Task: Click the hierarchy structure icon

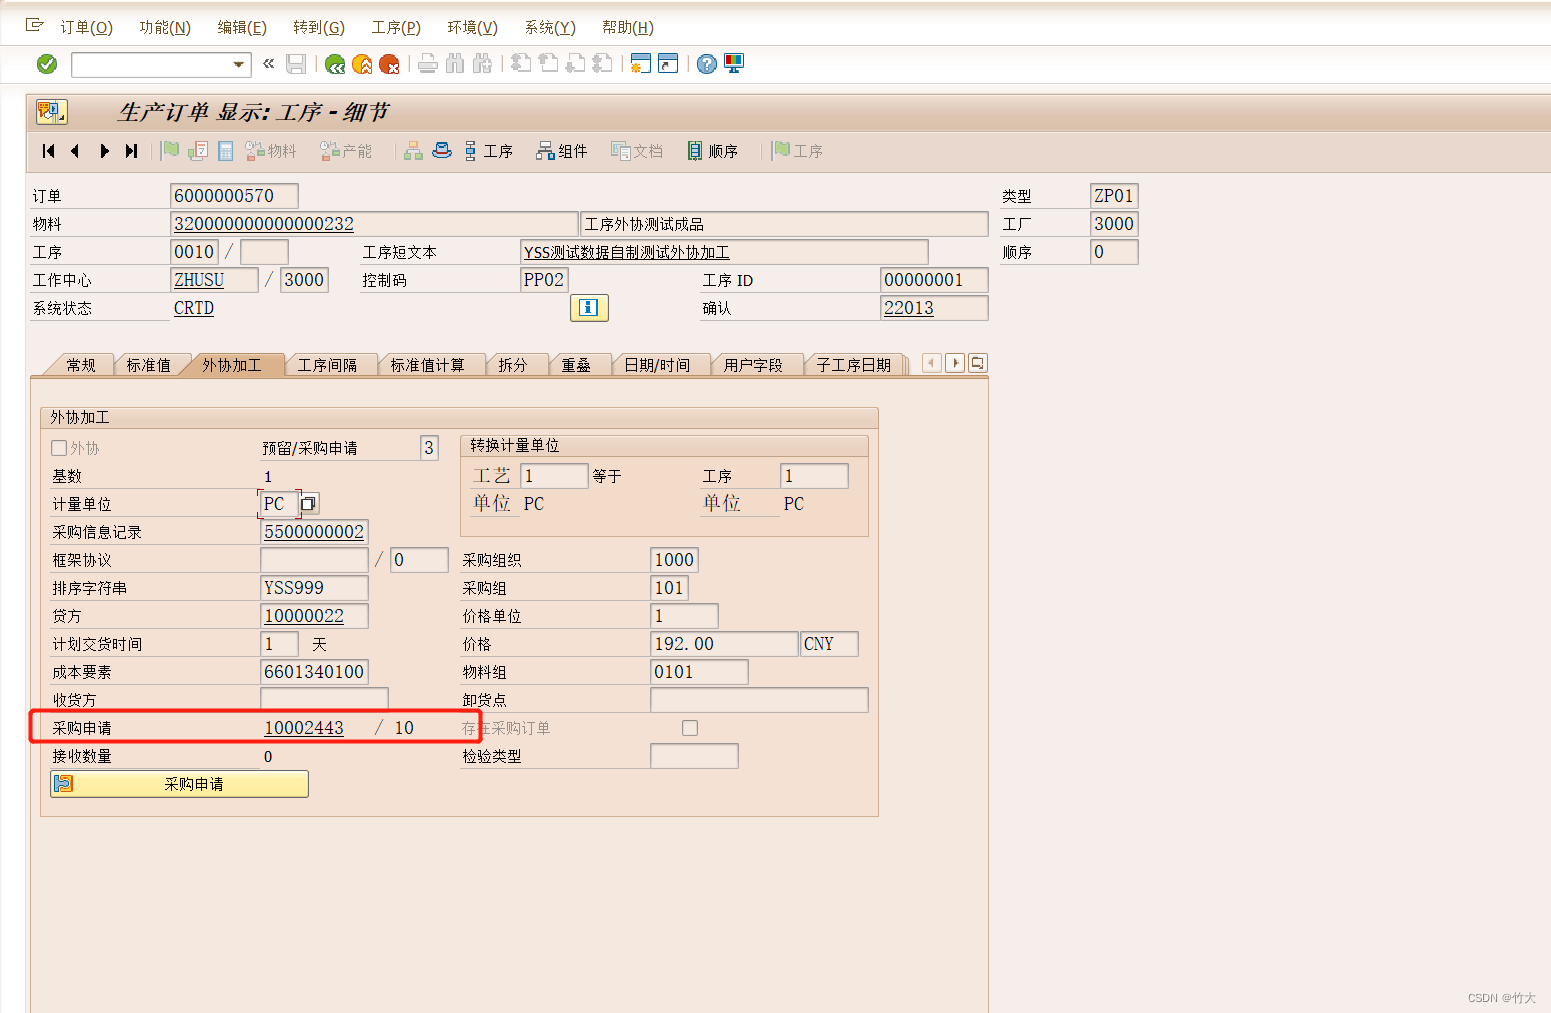Action: (414, 151)
